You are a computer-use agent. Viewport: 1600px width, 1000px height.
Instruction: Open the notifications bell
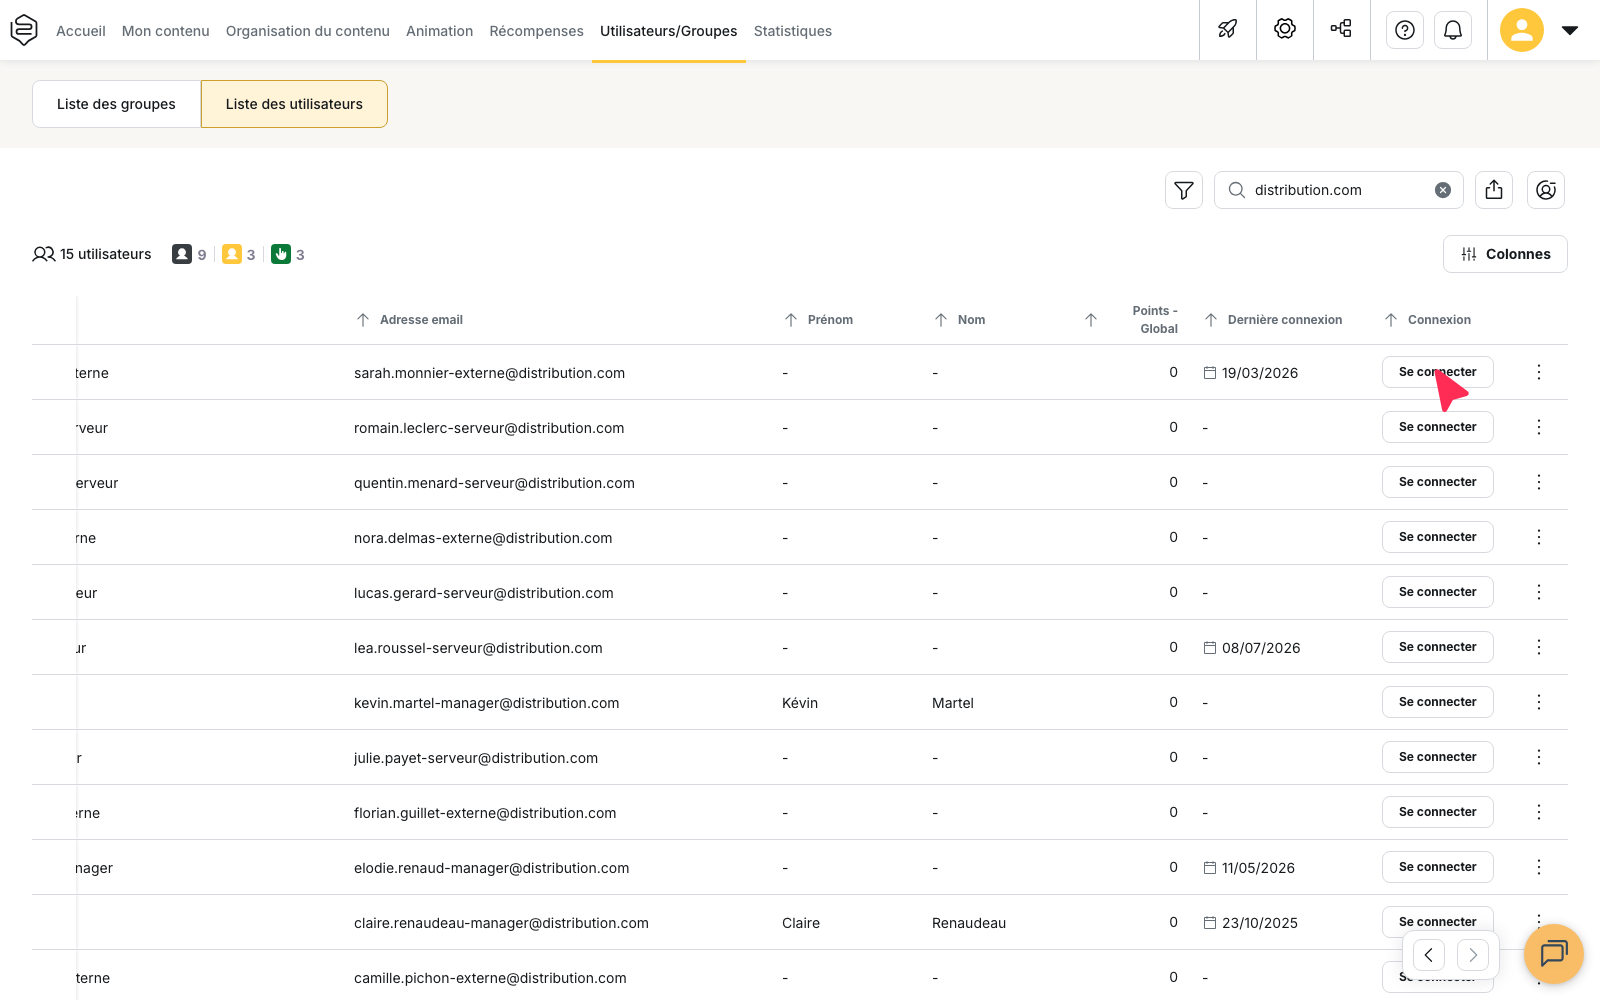point(1453,30)
